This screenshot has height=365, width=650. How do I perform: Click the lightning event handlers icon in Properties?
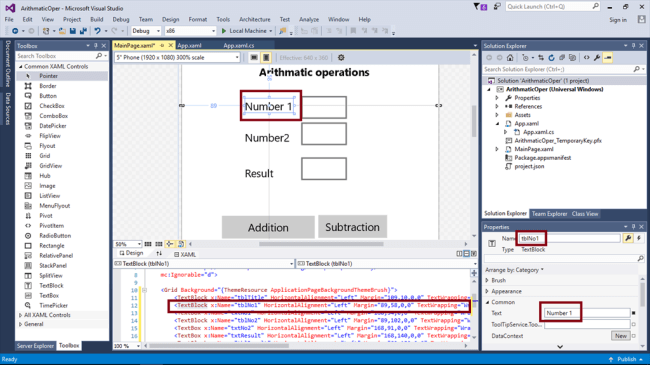[x=639, y=238]
